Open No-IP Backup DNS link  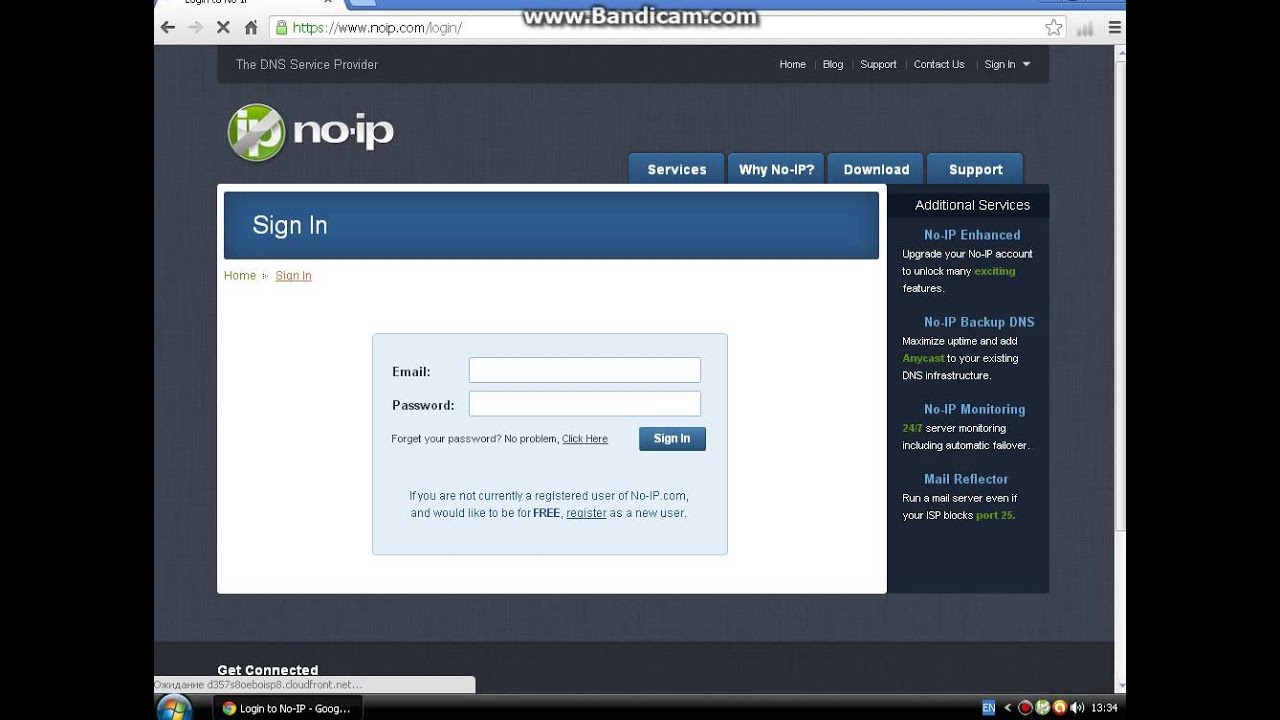[x=979, y=322]
